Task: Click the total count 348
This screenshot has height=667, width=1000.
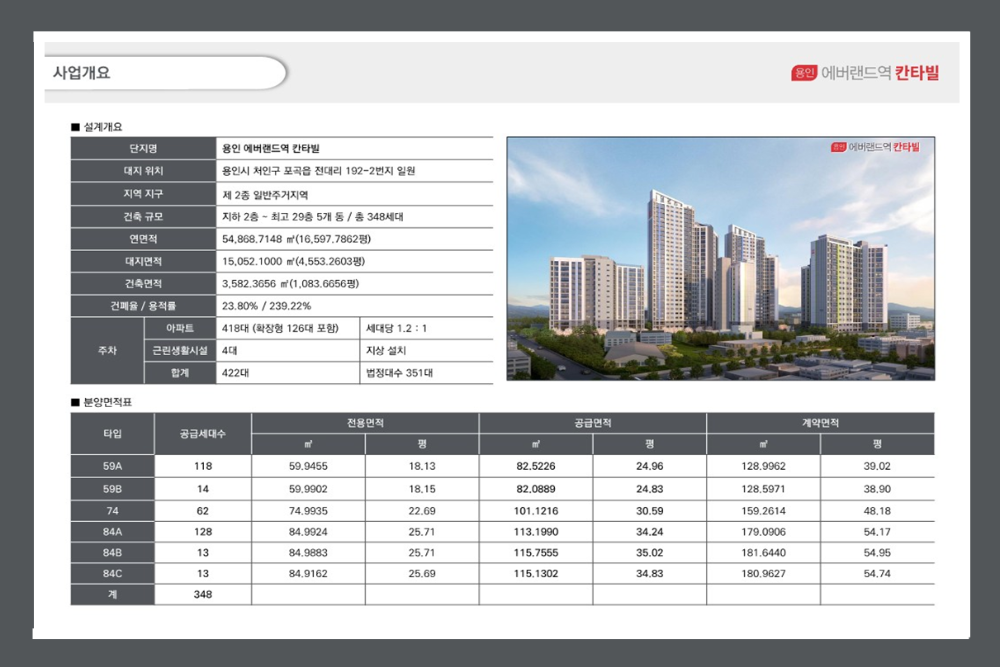Action: coord(203,594)
